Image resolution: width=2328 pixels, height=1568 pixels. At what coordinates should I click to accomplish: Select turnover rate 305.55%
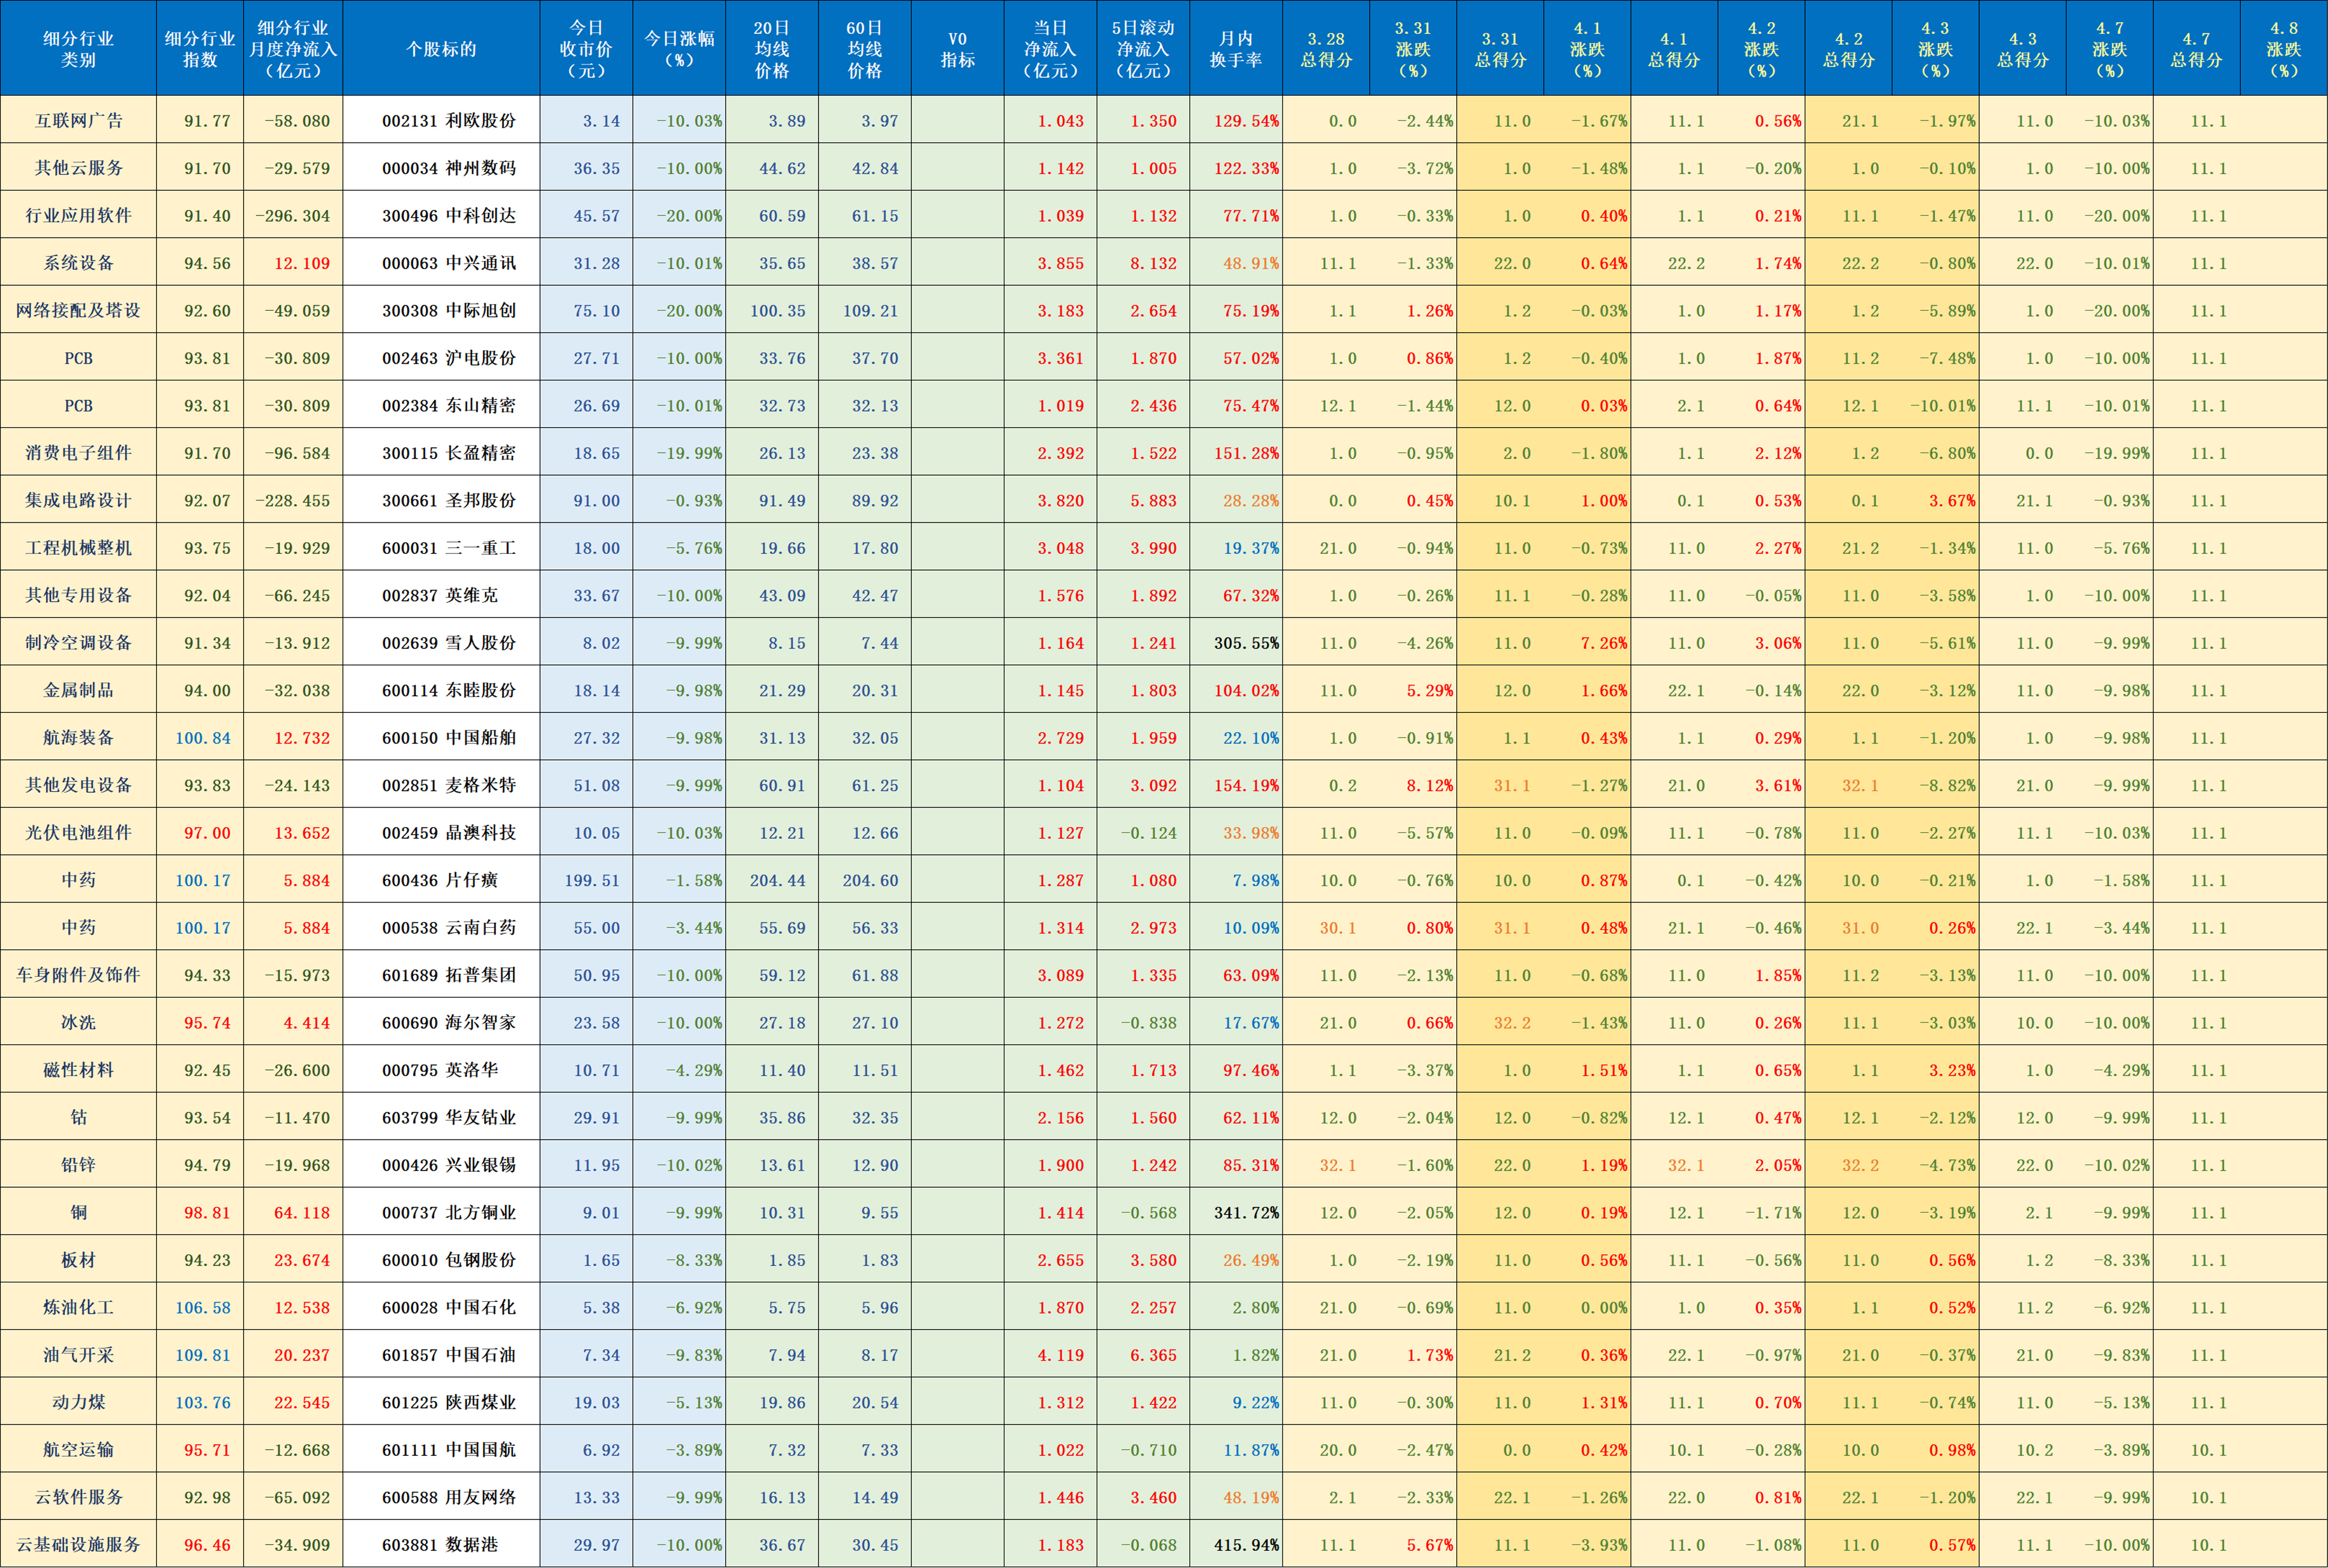[1246, 643]
